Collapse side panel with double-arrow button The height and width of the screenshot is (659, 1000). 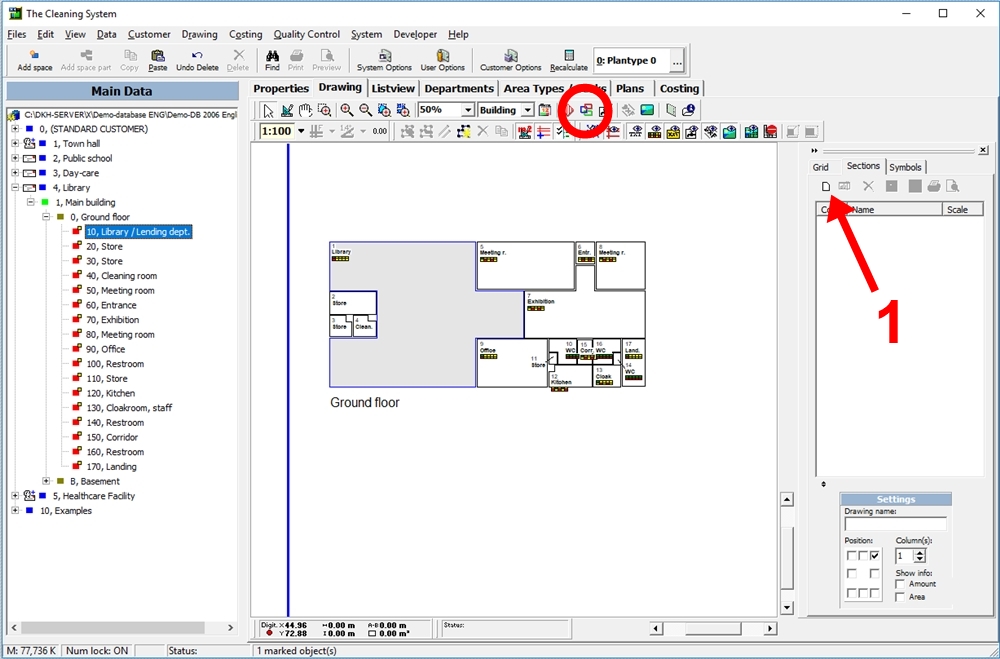click(814, 151)
